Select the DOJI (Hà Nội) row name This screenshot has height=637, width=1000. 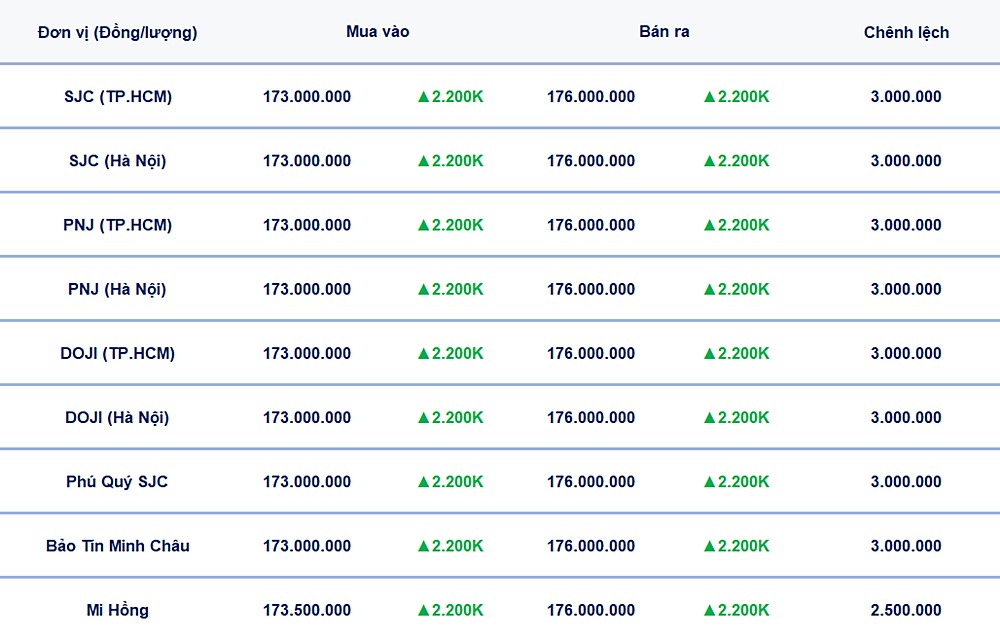tap(117, 417)
